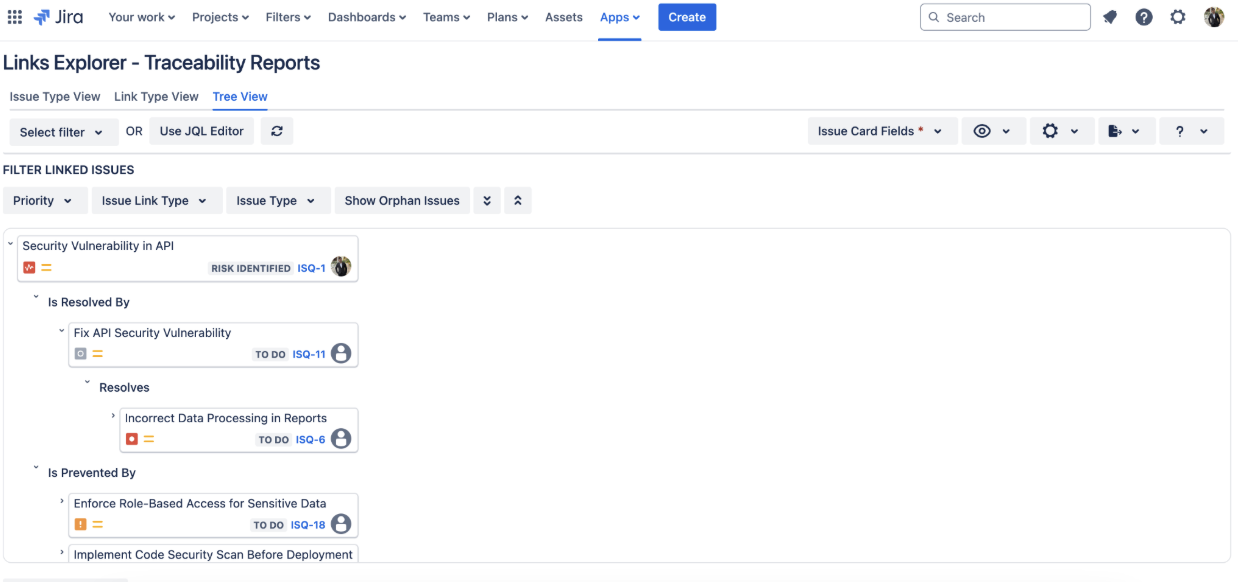Toggle Show Orphan Issues

click(402, 201)
